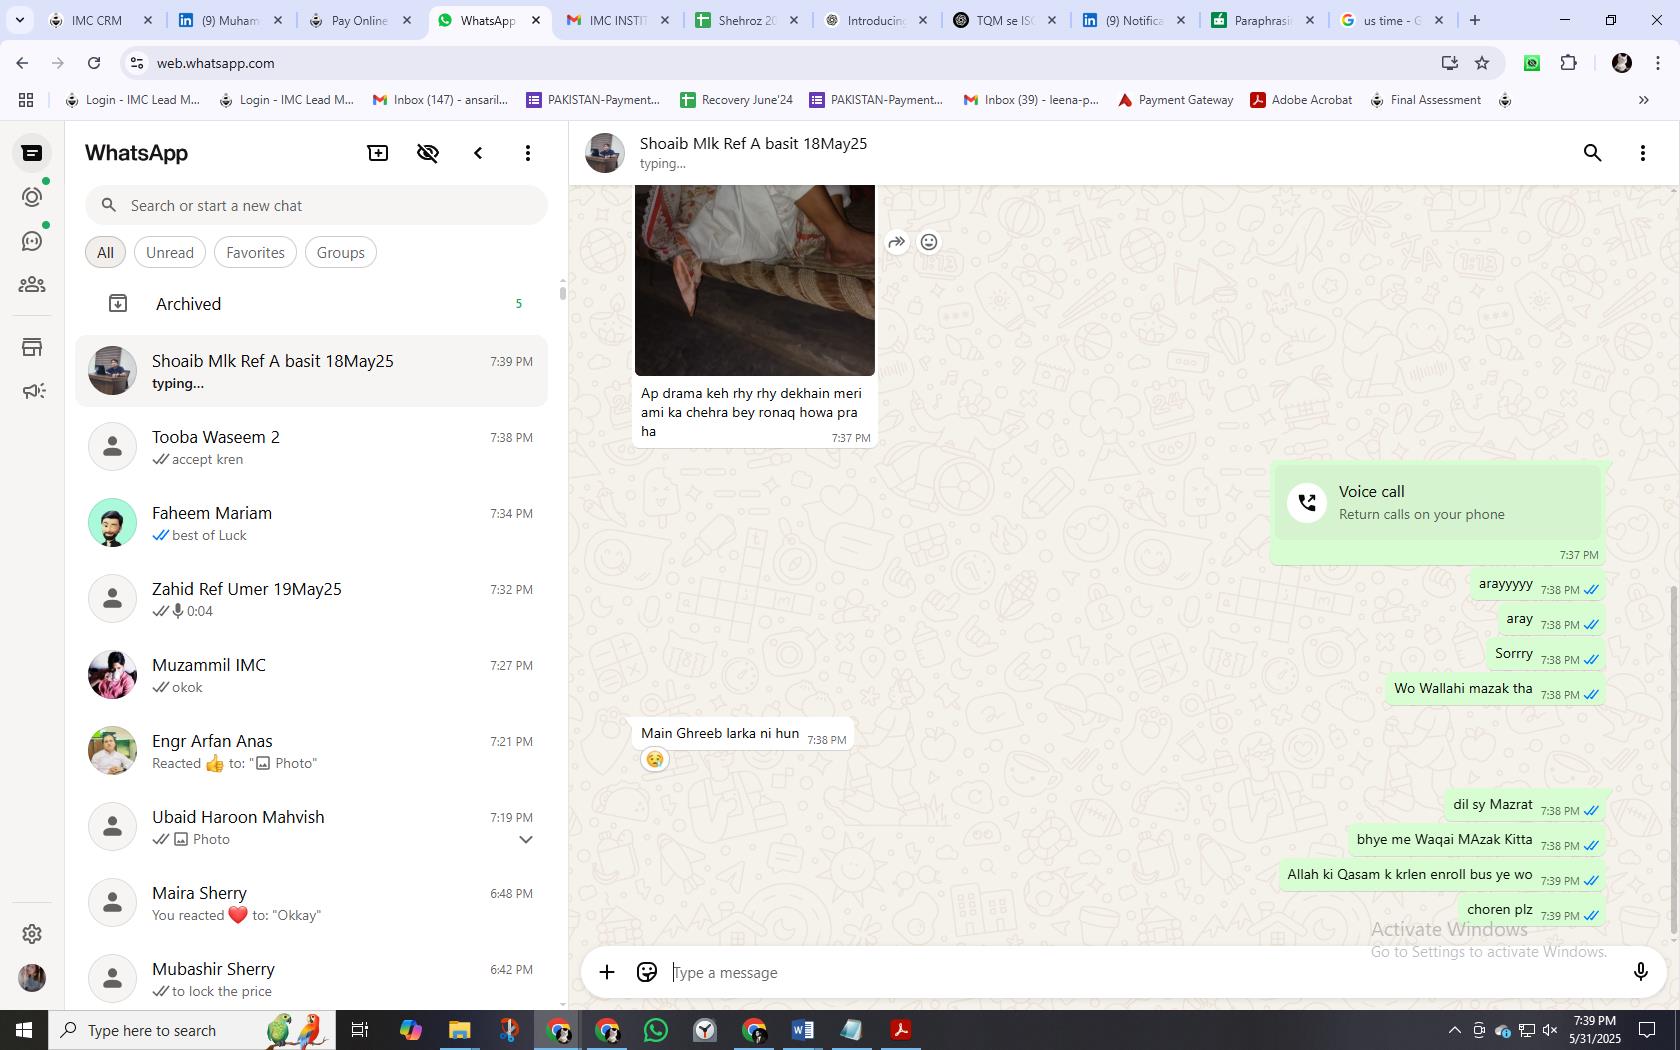Open the Chats icon in WhatsApp sidebar
Viewport: 1680px width, 1050px height.
[x=32, y=153]
